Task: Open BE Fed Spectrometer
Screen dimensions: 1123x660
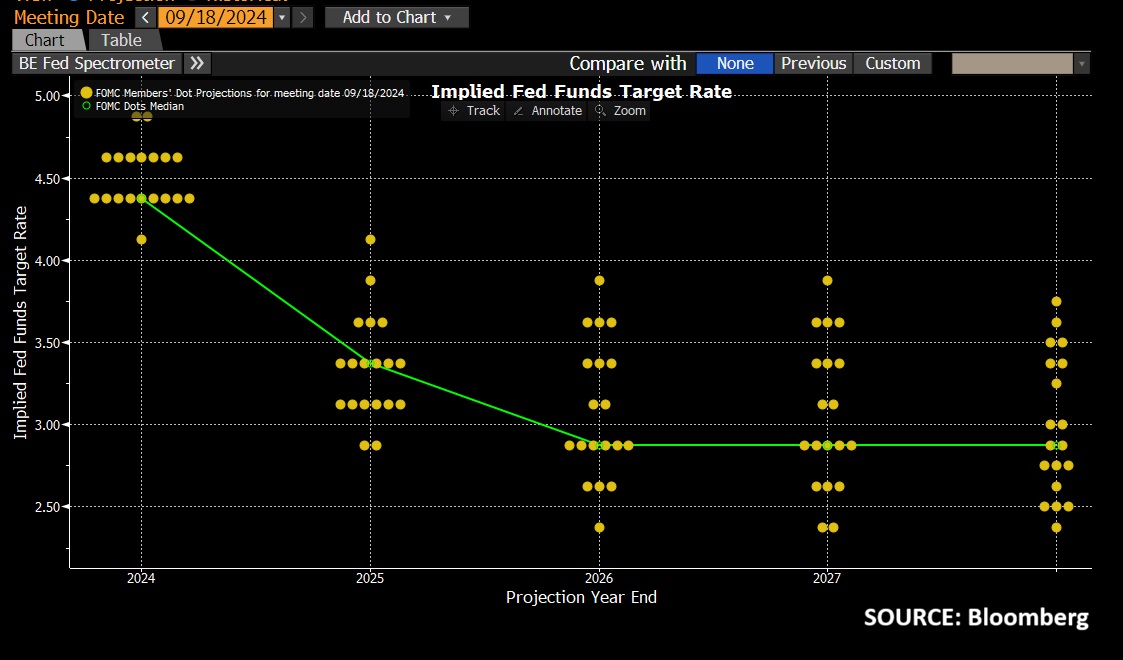Action: click(95, 62)
